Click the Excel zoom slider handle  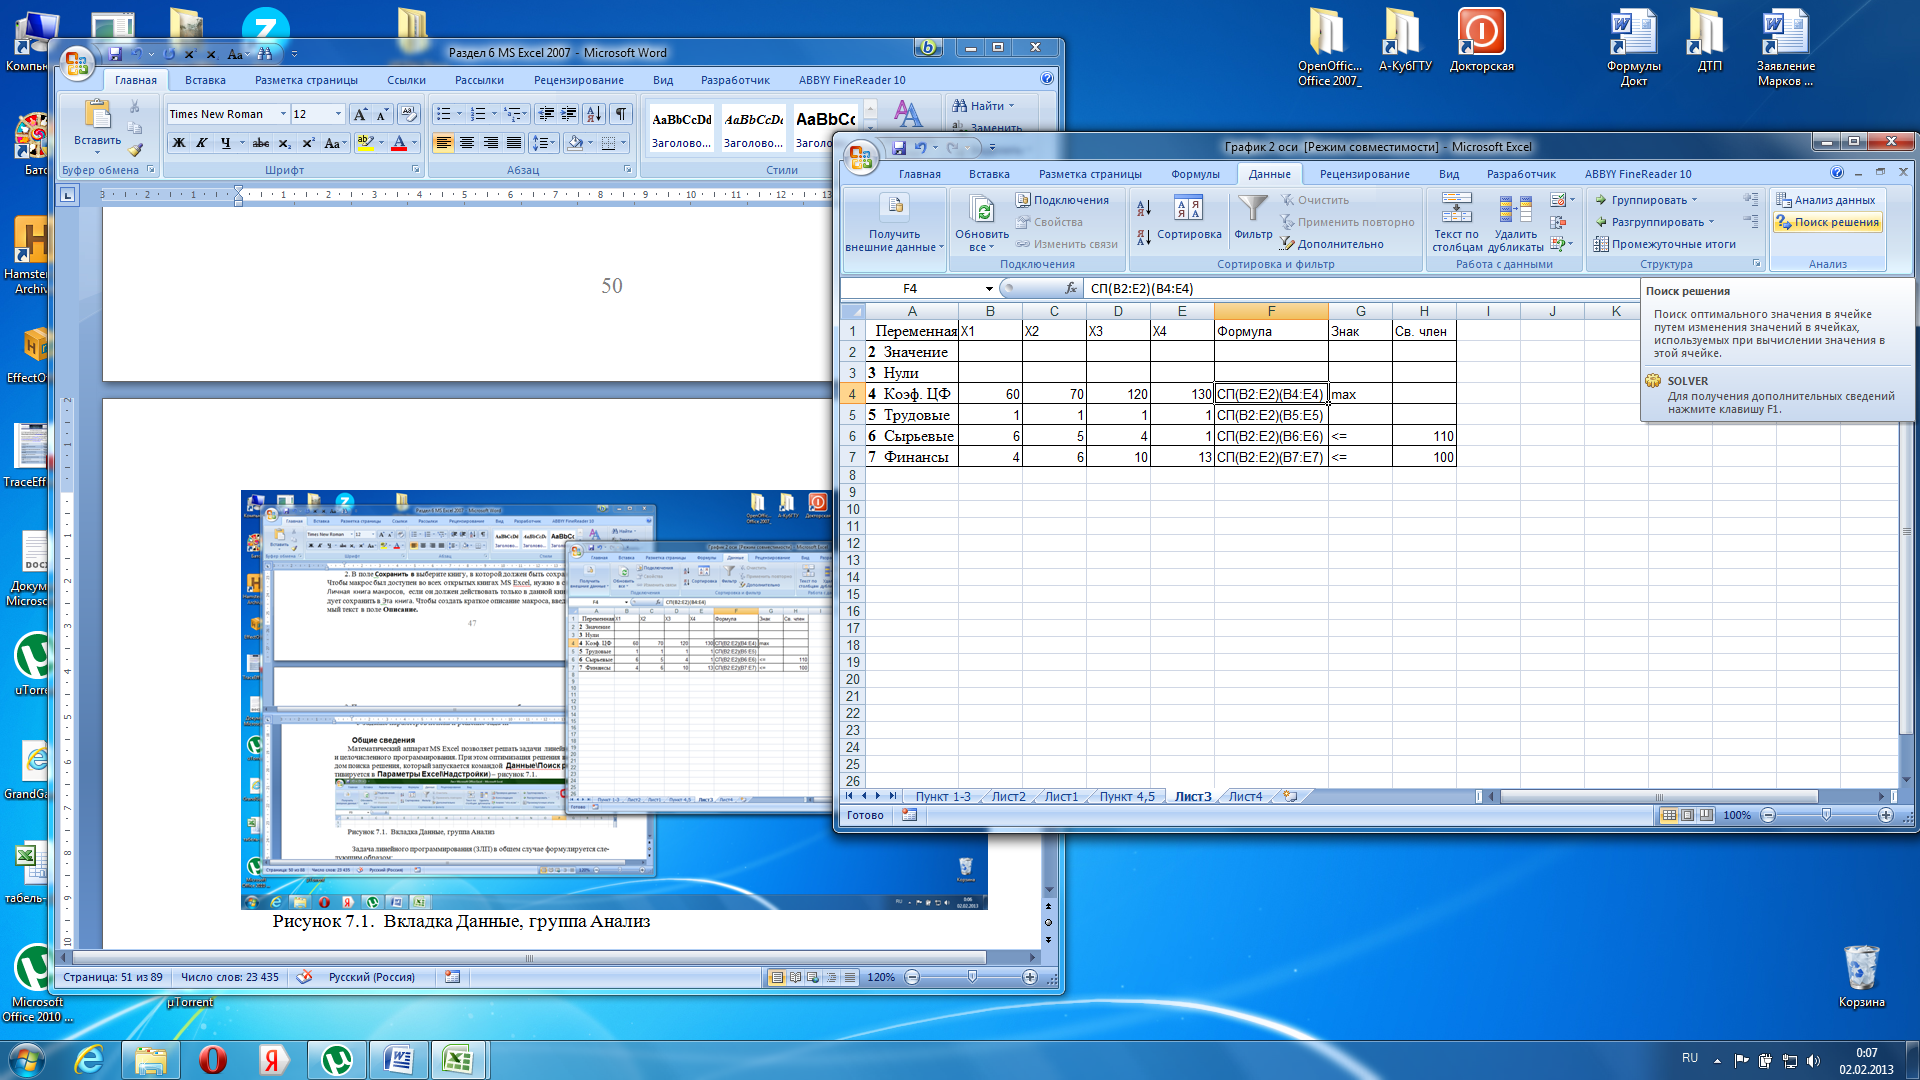coord(1826,815)
